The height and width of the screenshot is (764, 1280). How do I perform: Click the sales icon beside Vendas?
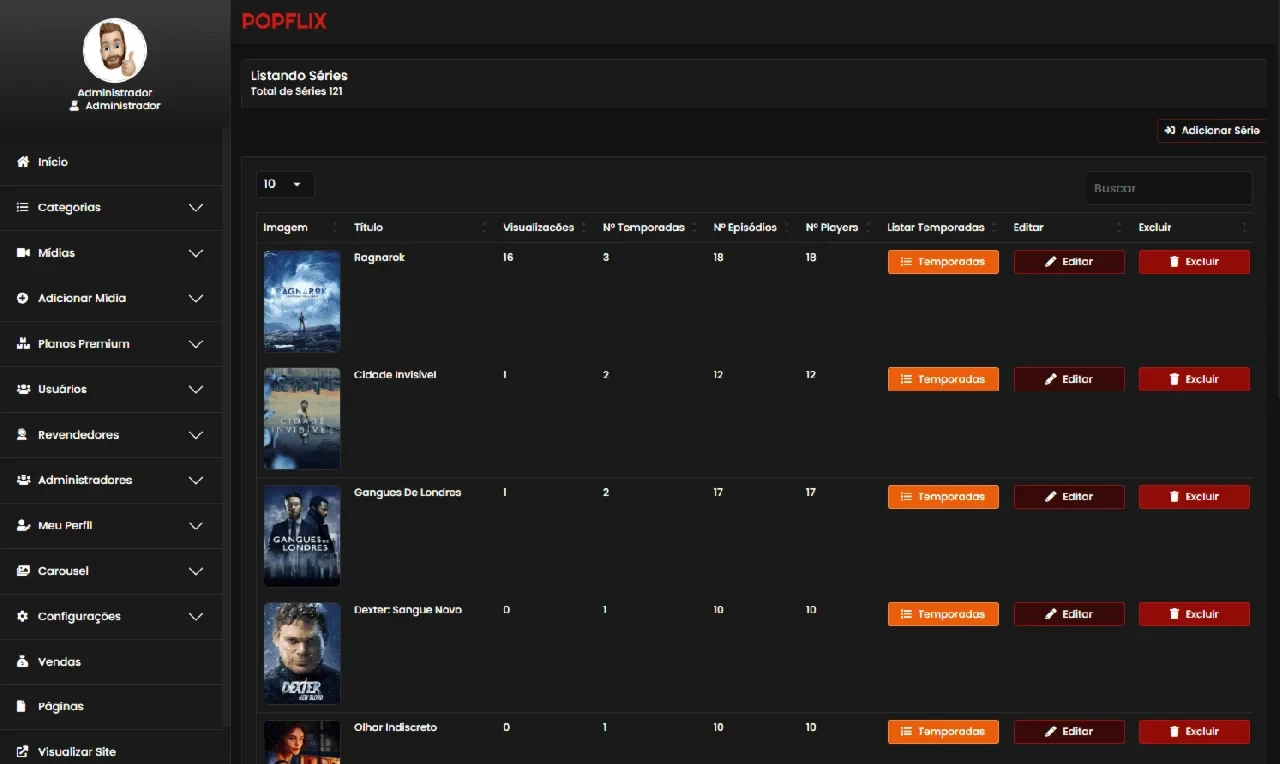(x=23, y=662)
